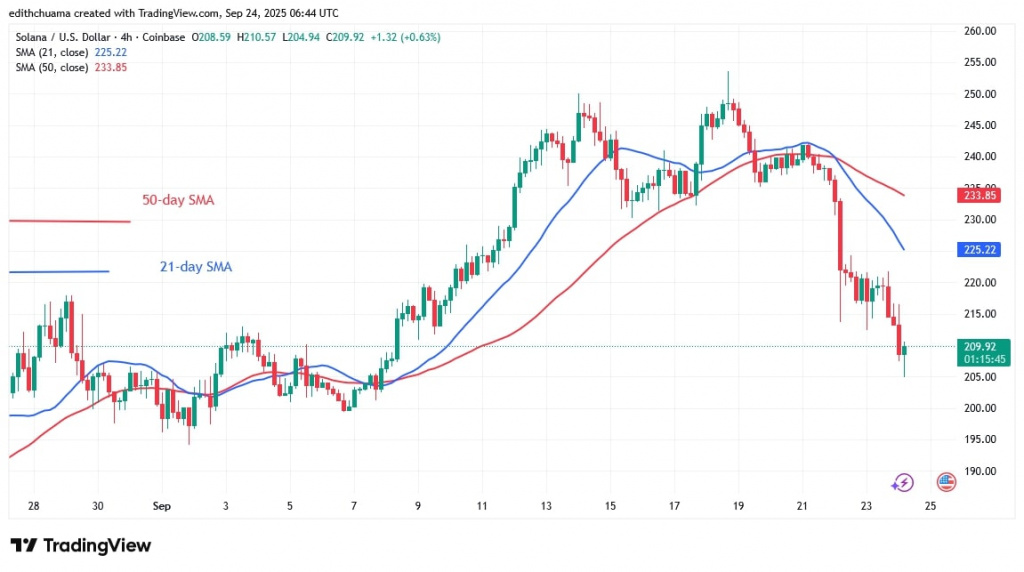The width and height of the screenshot is (1024, 572).
Task: Click the blue line above 21-day SMA label
Action: [58, 271]
